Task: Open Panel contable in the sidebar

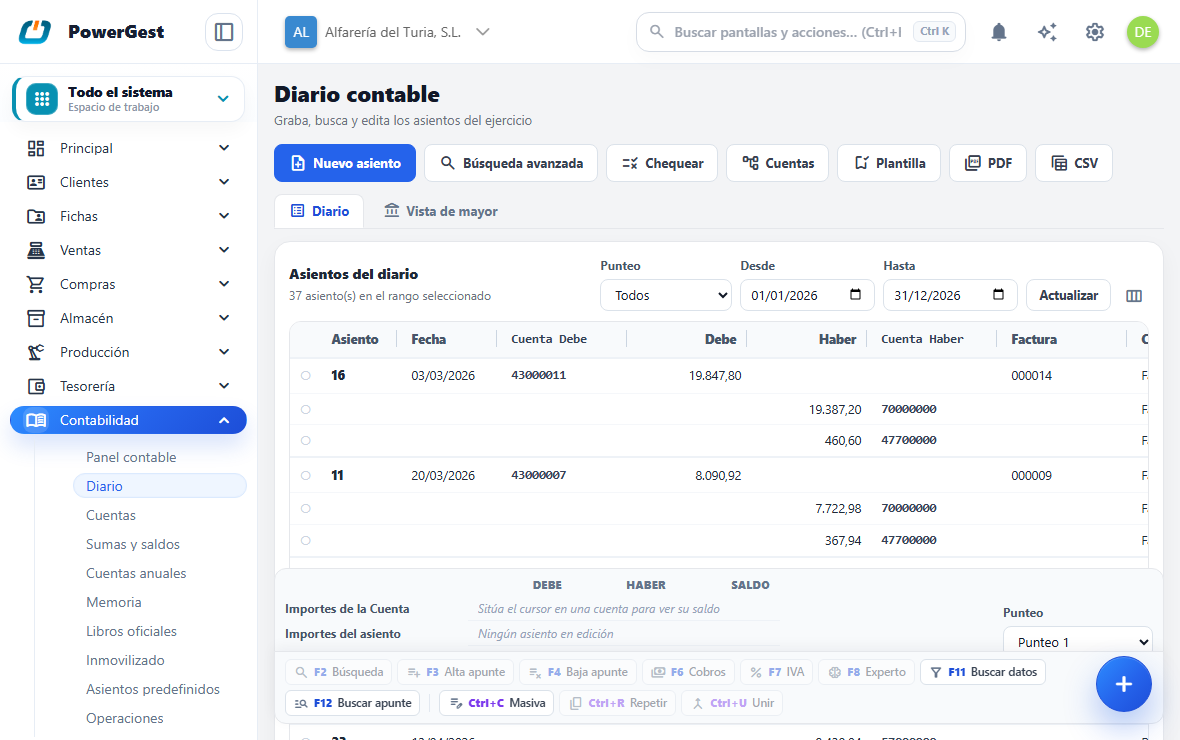Action: pos(131,457)
